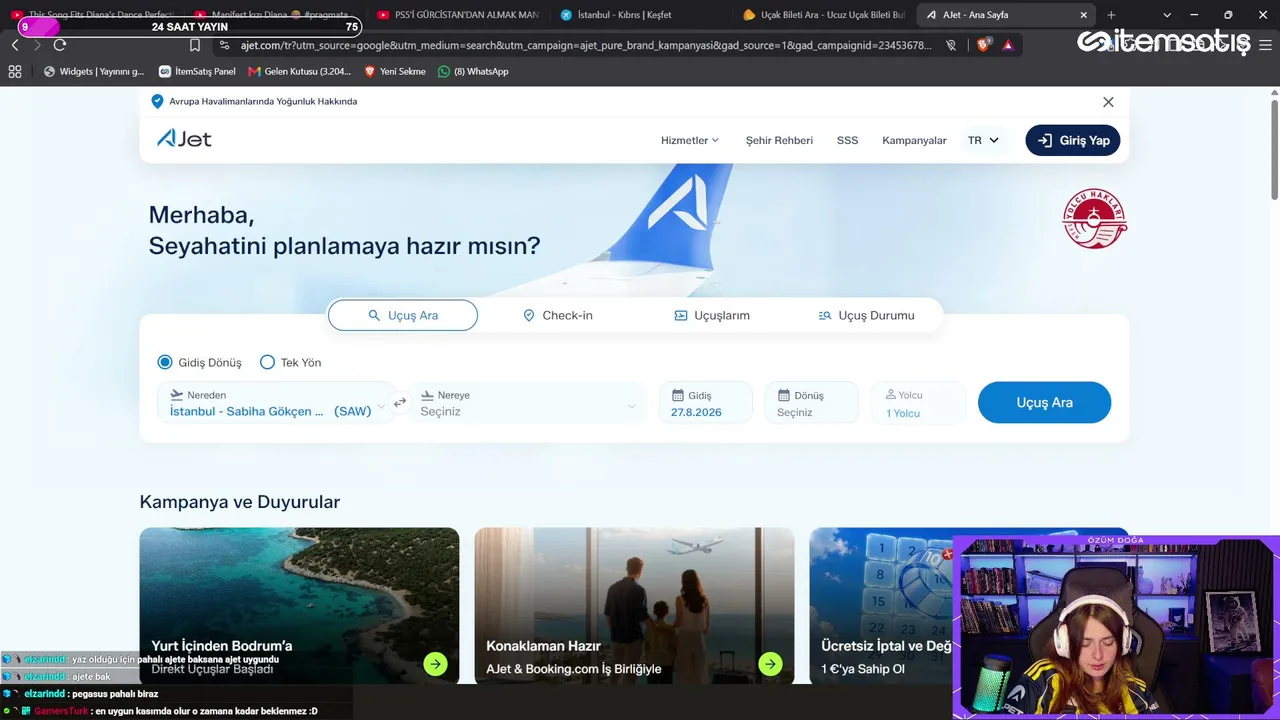Click the page's vertical scrollbar
The height and width of the screenshot is (720, 1280).
click(x=1274, y=150)
